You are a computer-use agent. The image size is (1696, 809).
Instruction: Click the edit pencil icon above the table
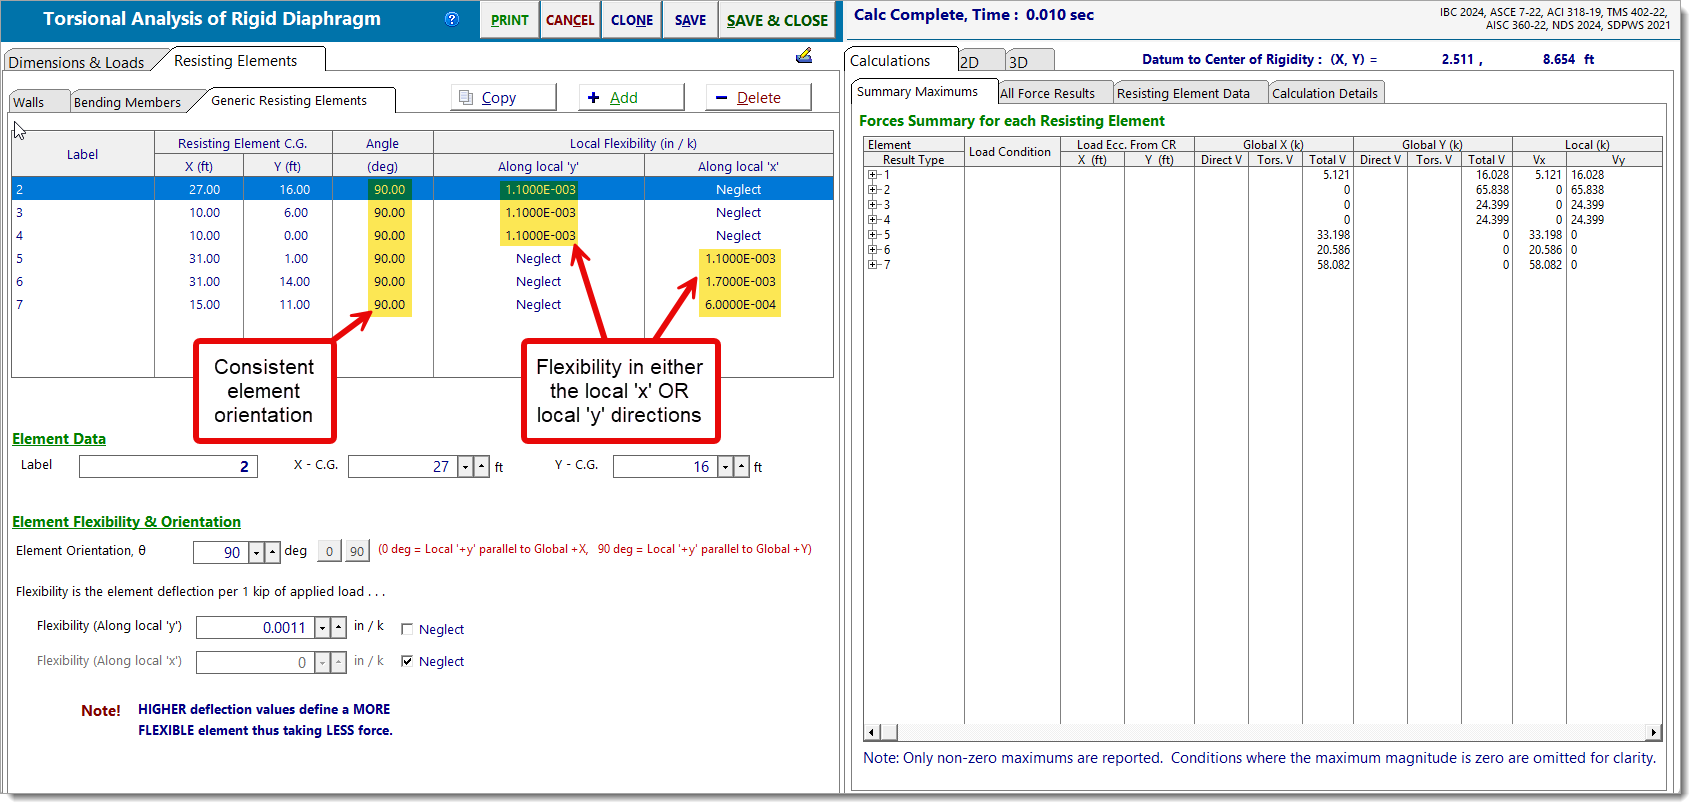point(804,56)
